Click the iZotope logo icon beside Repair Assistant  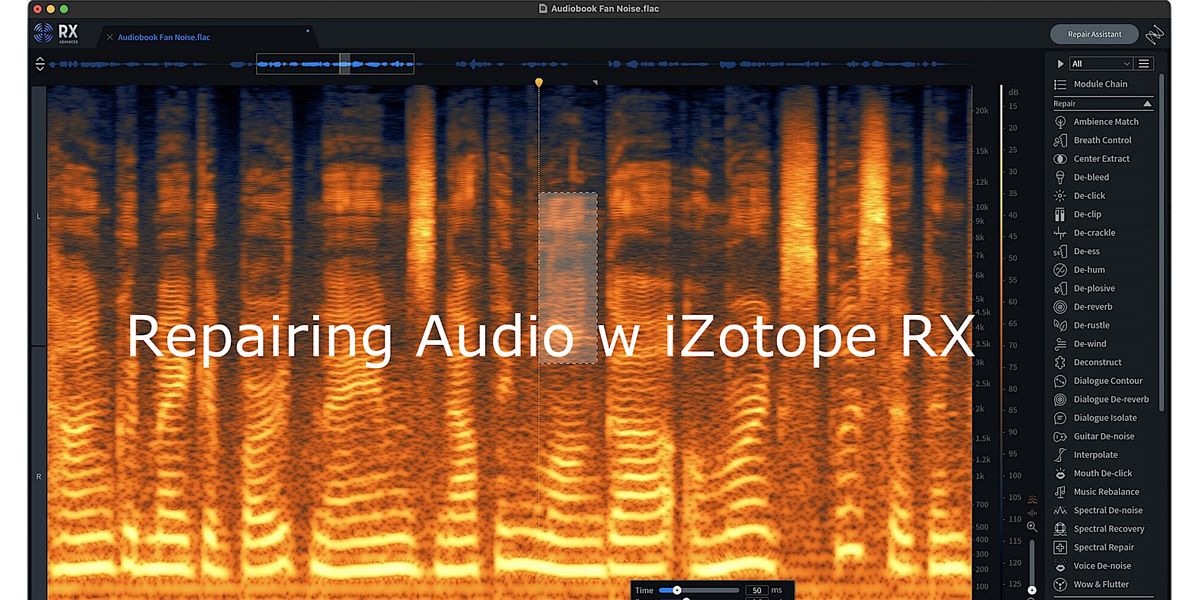[1156, 35]
